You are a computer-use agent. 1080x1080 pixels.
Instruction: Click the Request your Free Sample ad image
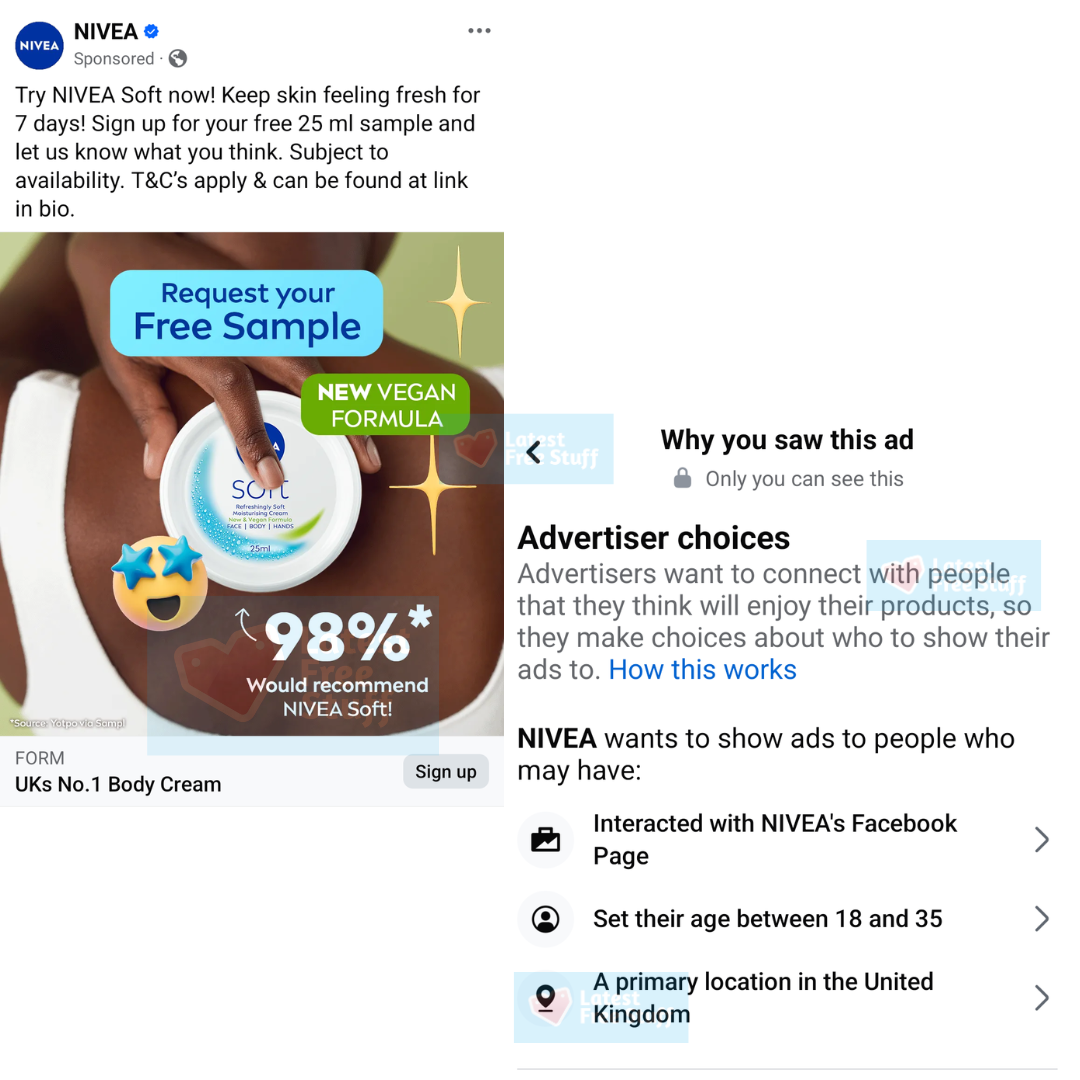tap(252, 484)
